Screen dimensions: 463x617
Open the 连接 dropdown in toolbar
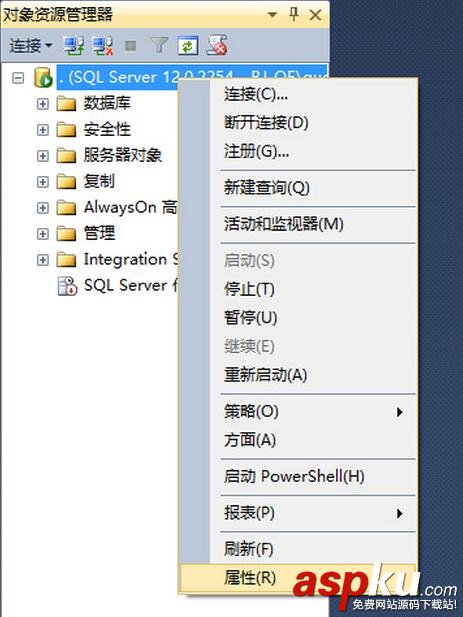[31, 46]
